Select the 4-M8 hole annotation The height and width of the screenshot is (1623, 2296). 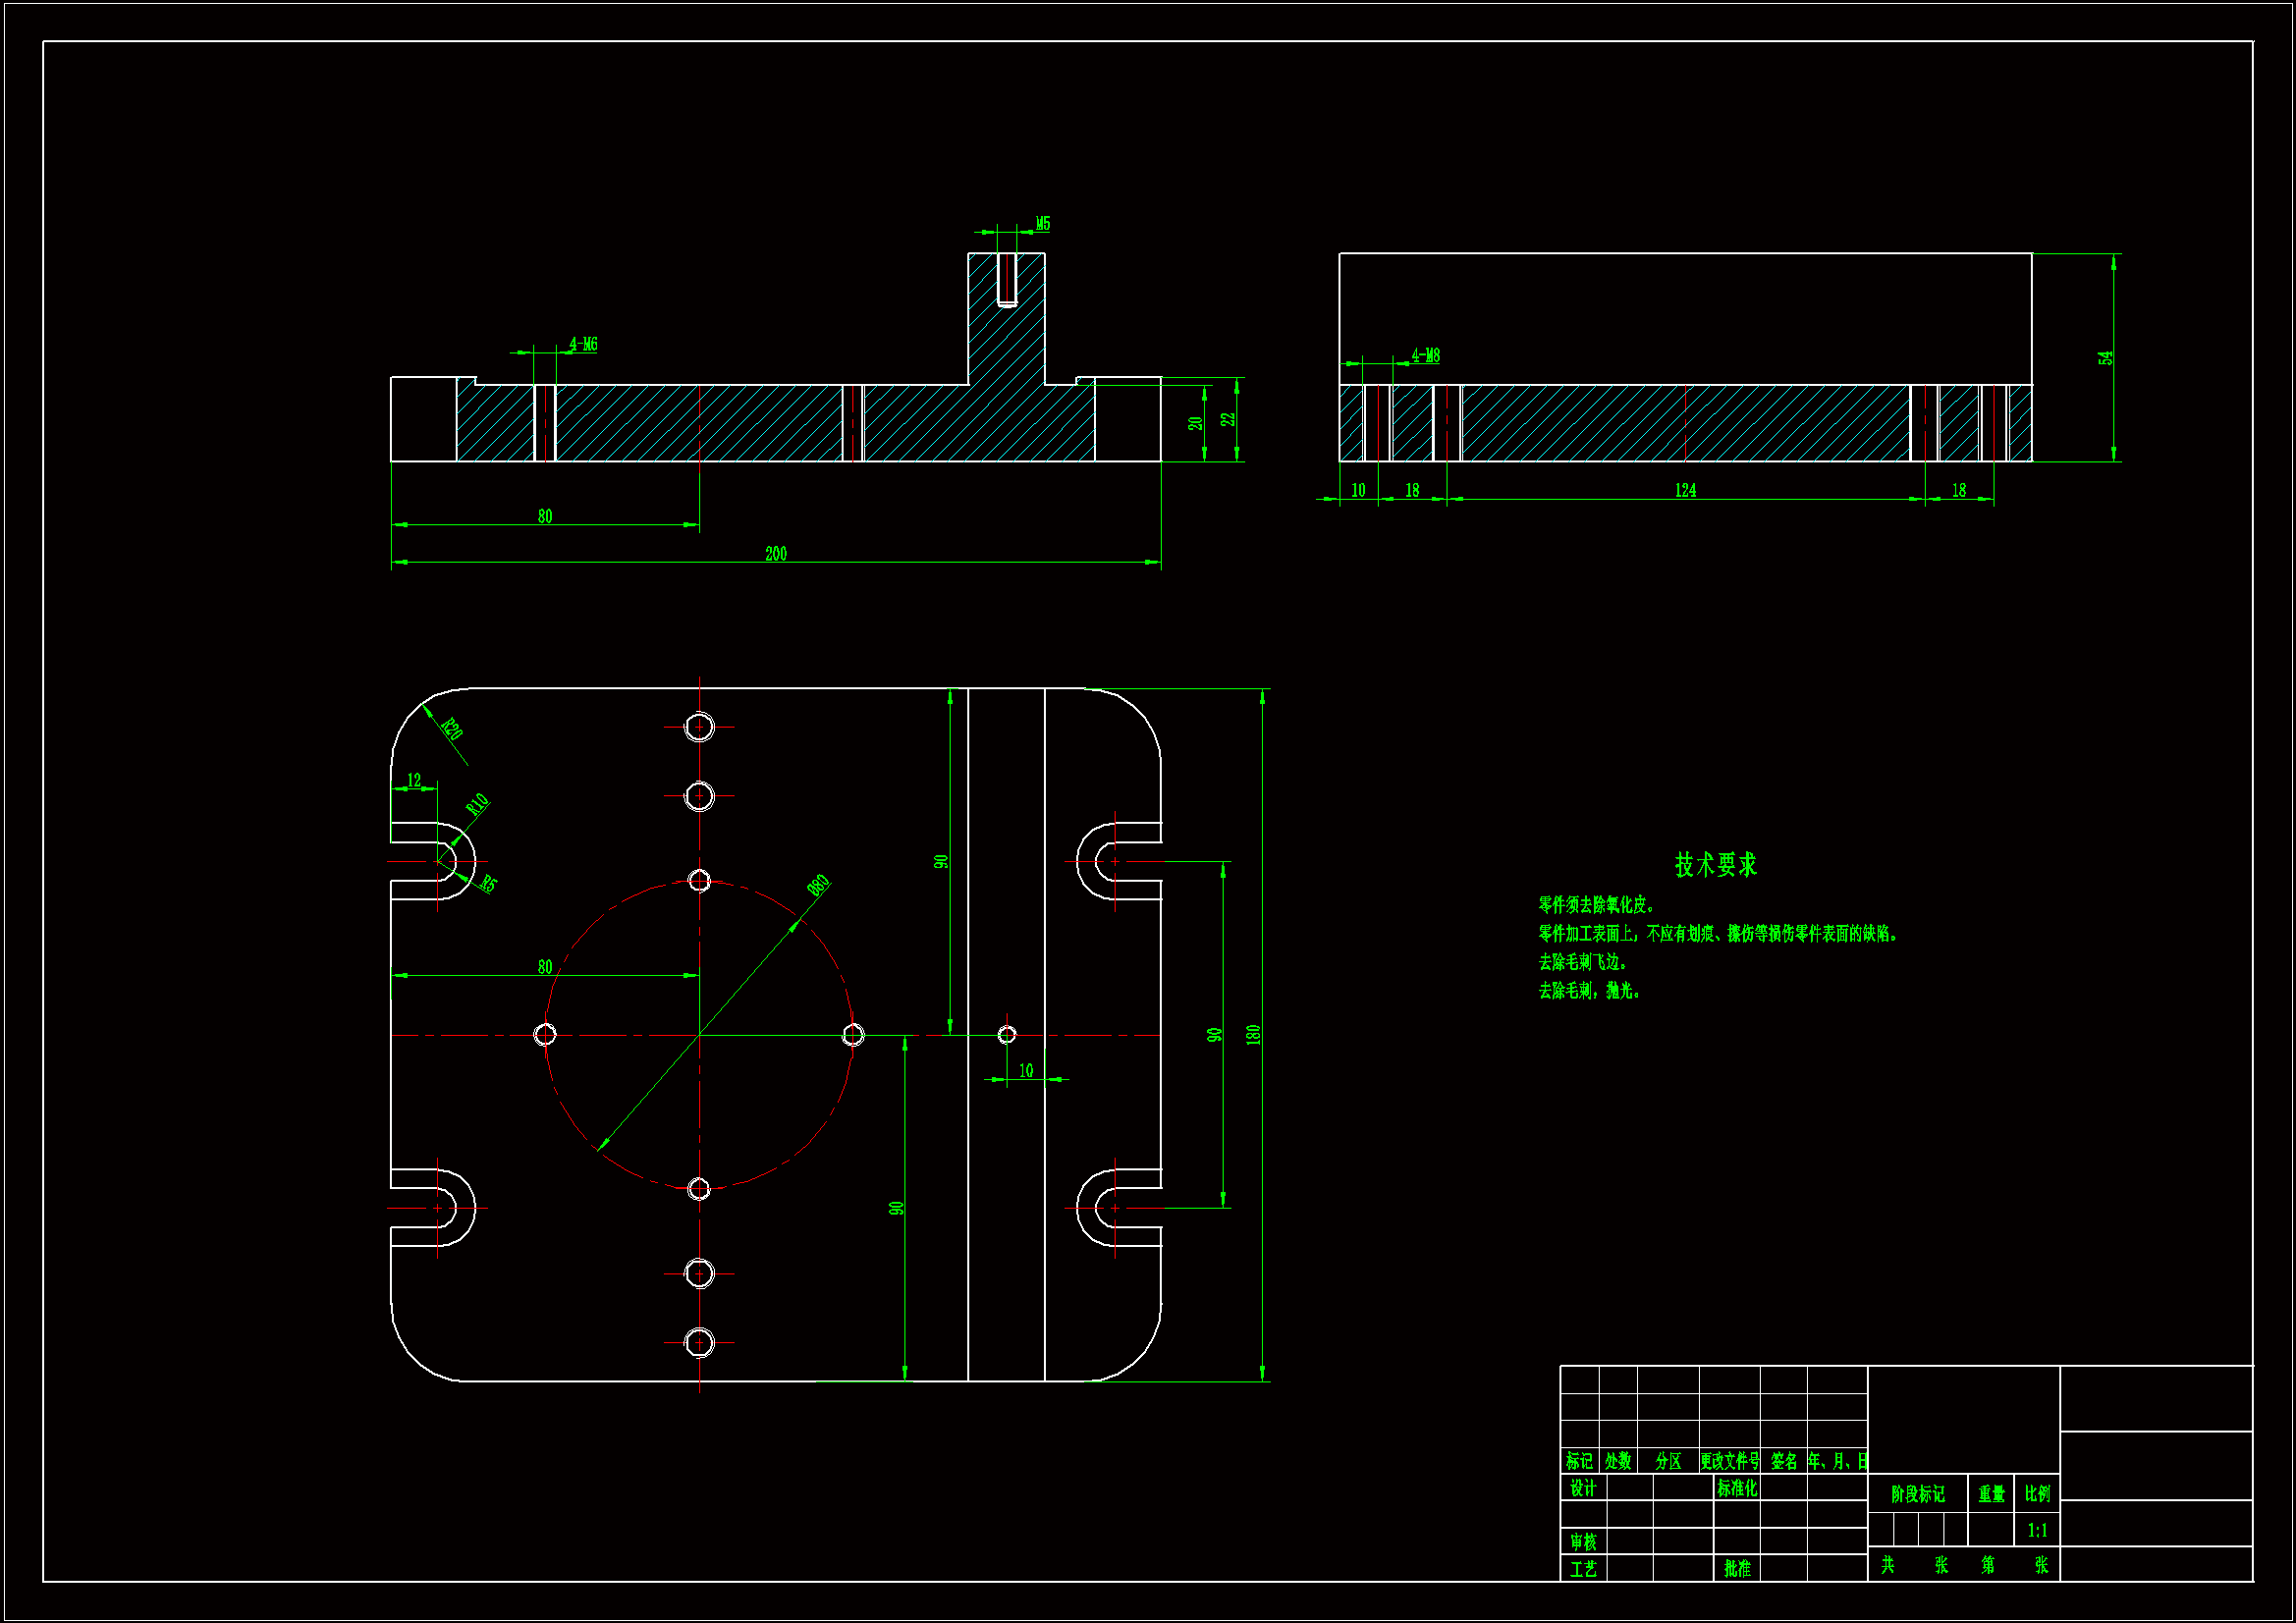point(1425,356)
